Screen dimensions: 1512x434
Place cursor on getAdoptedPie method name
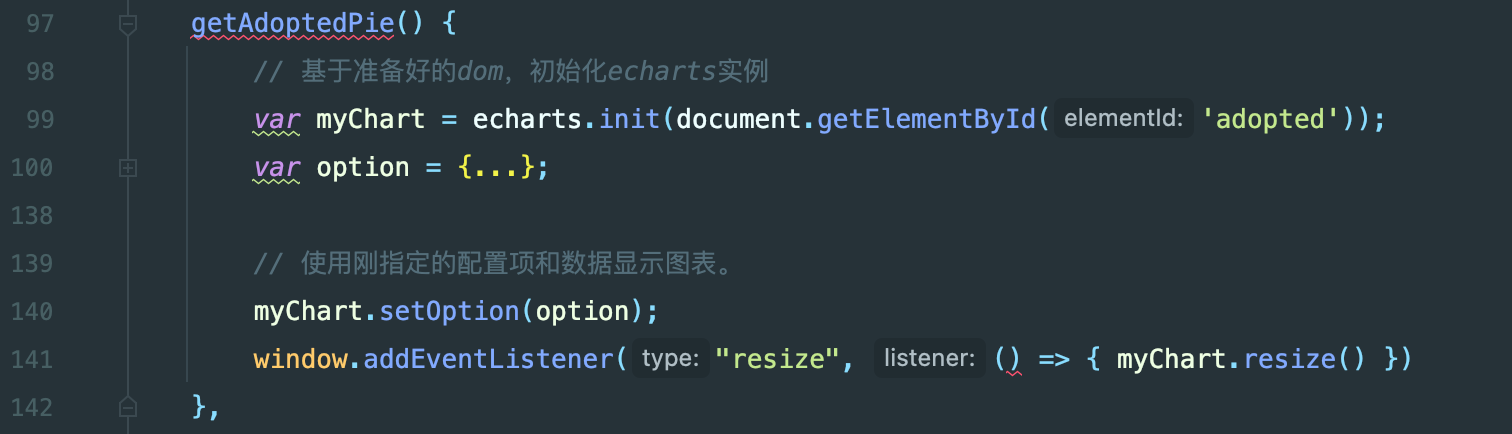click(293, 24)
